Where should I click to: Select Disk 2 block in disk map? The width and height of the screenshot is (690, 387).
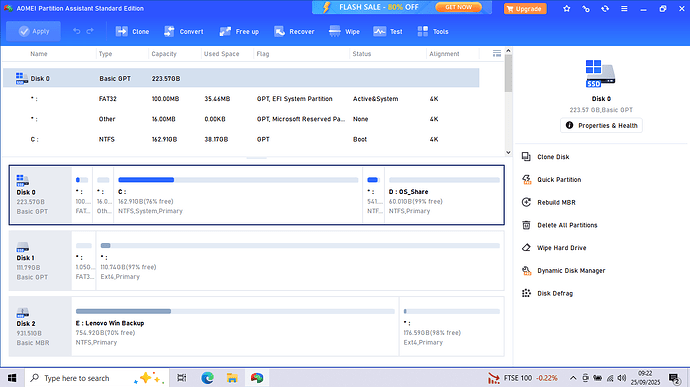pyautogui.click(x=40, y=326)
